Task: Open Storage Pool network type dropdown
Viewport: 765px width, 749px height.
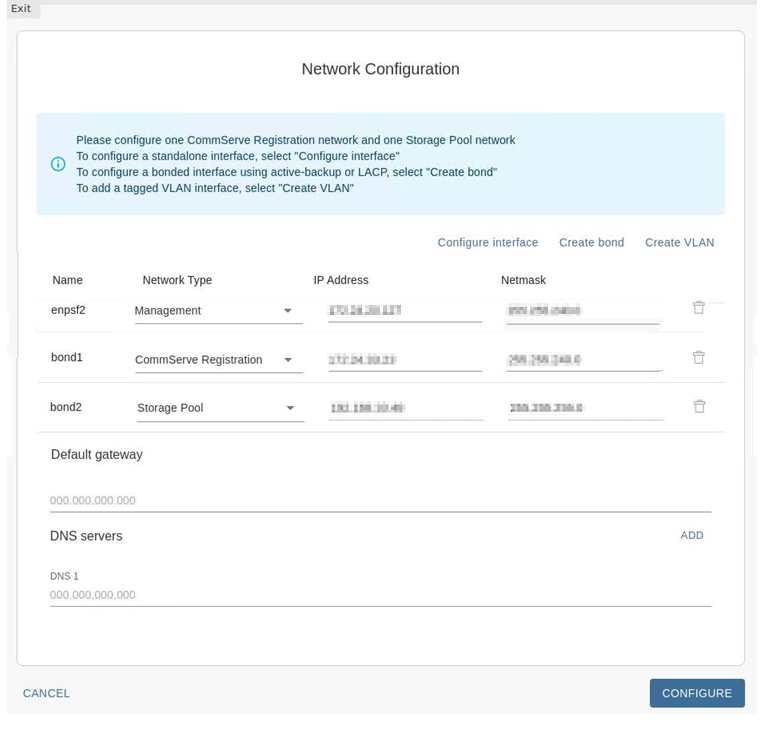Action: coord(220,408)
